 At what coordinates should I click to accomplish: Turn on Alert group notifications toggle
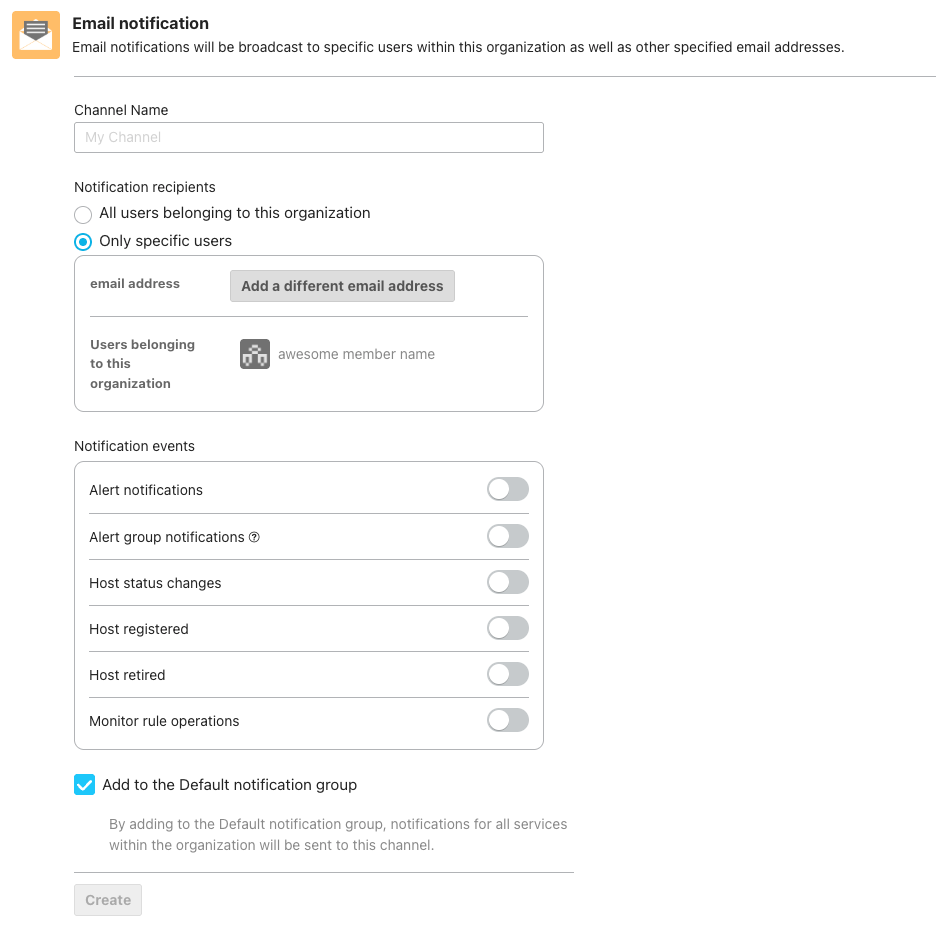click(x=507, y=537)
